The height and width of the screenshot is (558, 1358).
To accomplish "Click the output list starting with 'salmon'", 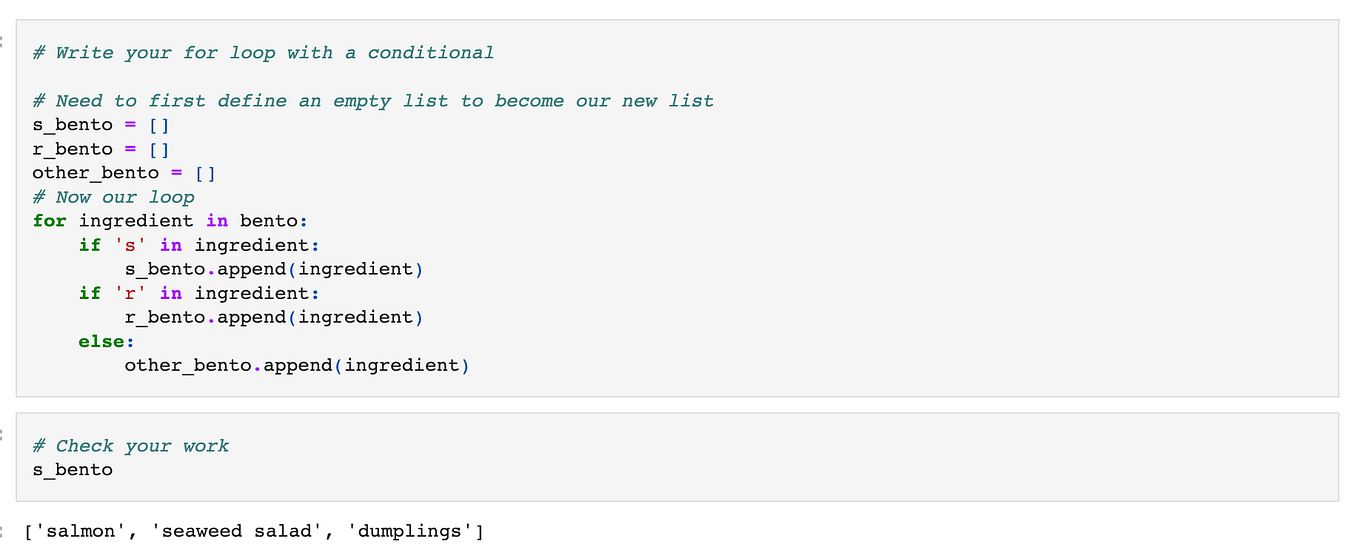I will coord(254,531).
